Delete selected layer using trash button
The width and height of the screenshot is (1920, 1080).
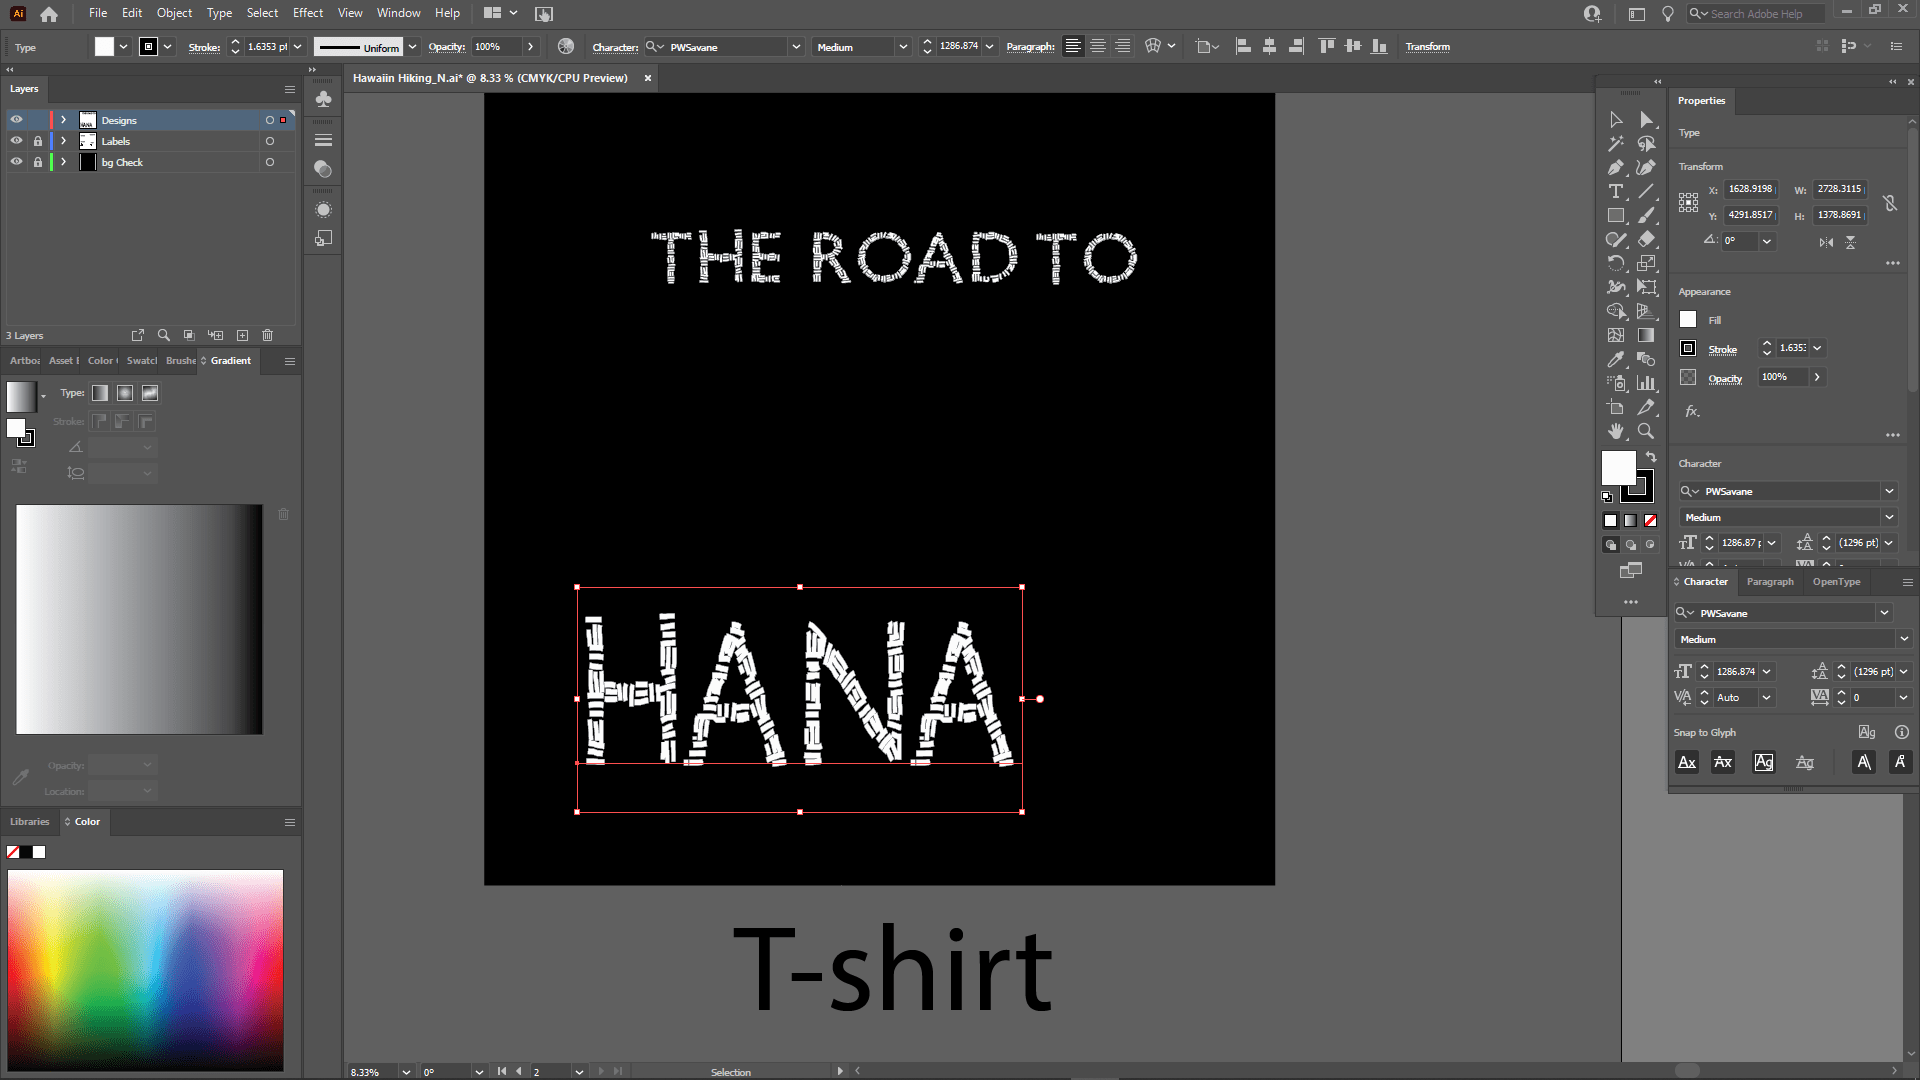pyautogui.click(x=267, y=335)
